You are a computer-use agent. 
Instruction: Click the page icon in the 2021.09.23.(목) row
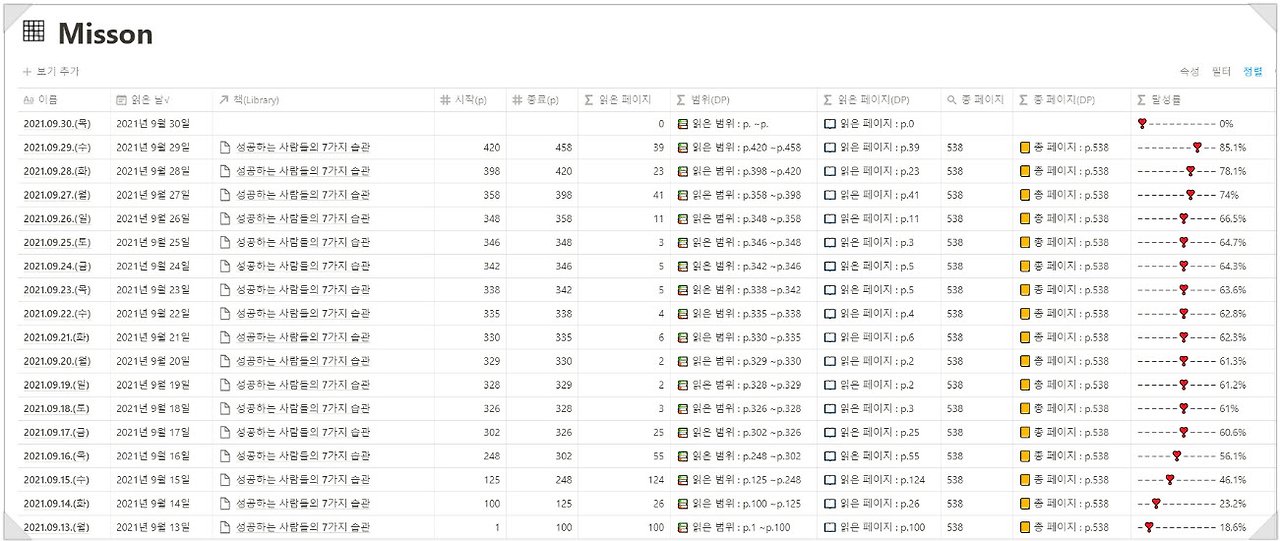coord(225,290)
